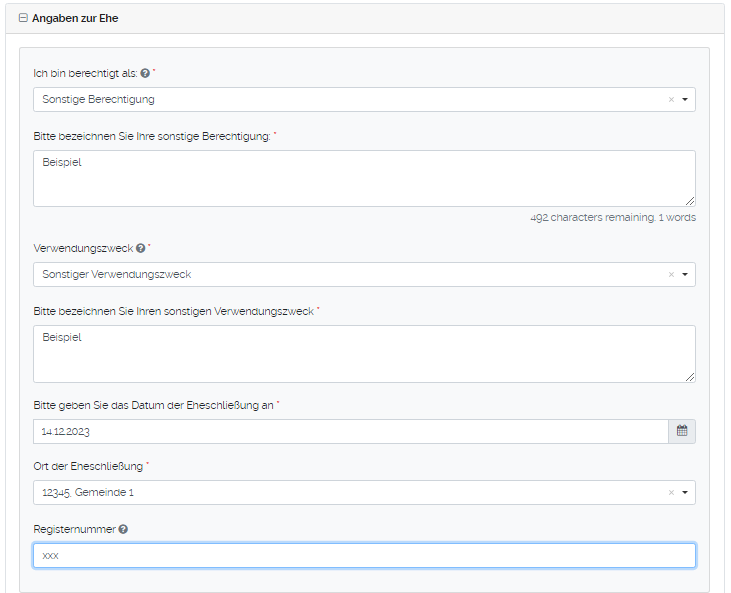
Task: Show help for Registernummer
Action: coord(123,529)
